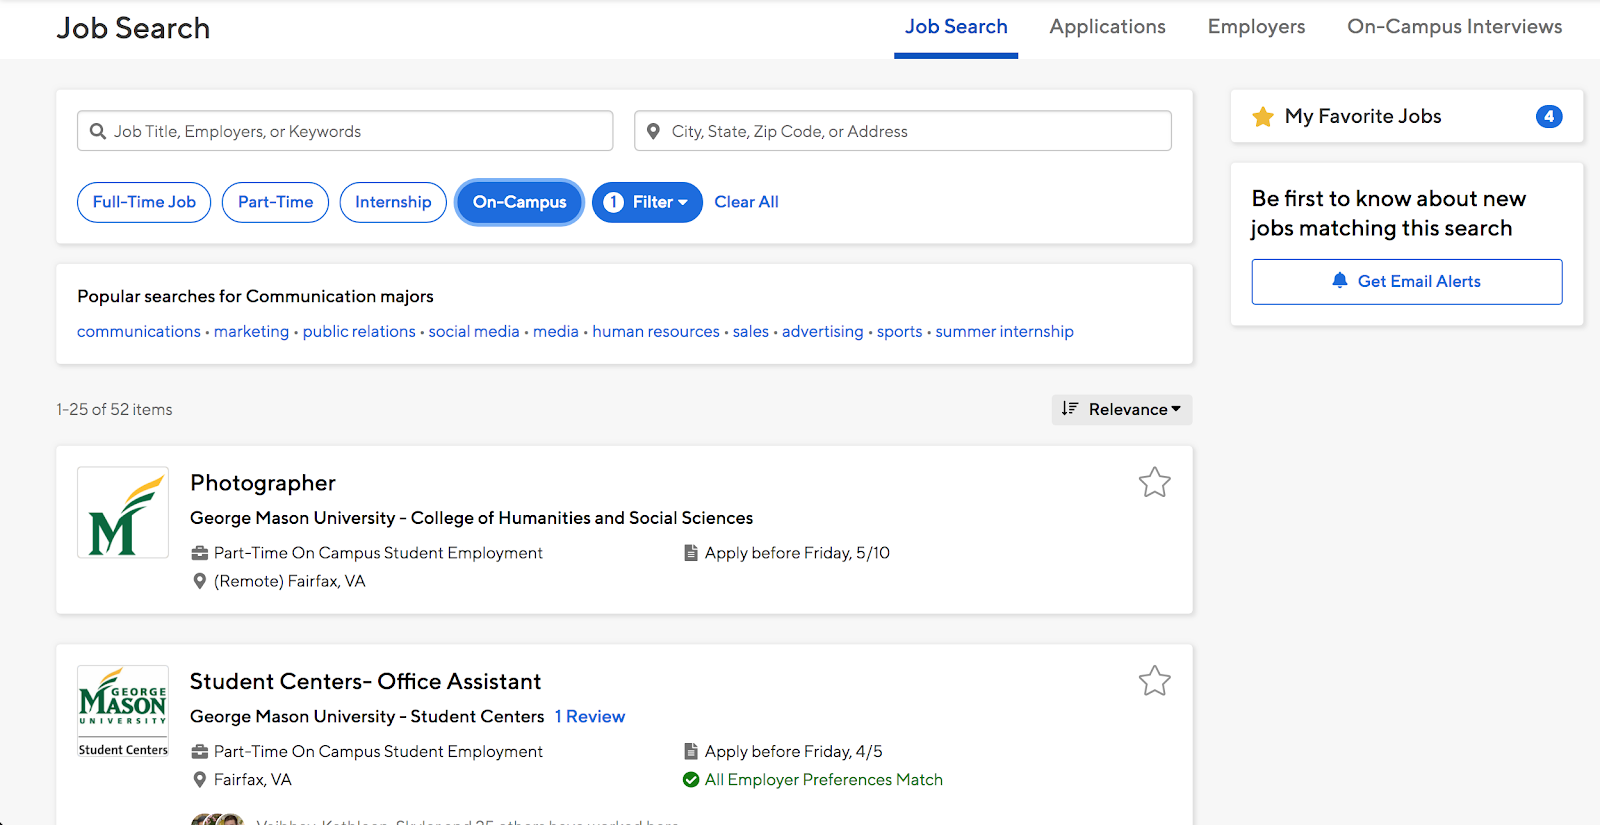This screenshot has height=825, width=1600.
Task: Switch to the Applications tab
Action: click(x=1107, y=27)
